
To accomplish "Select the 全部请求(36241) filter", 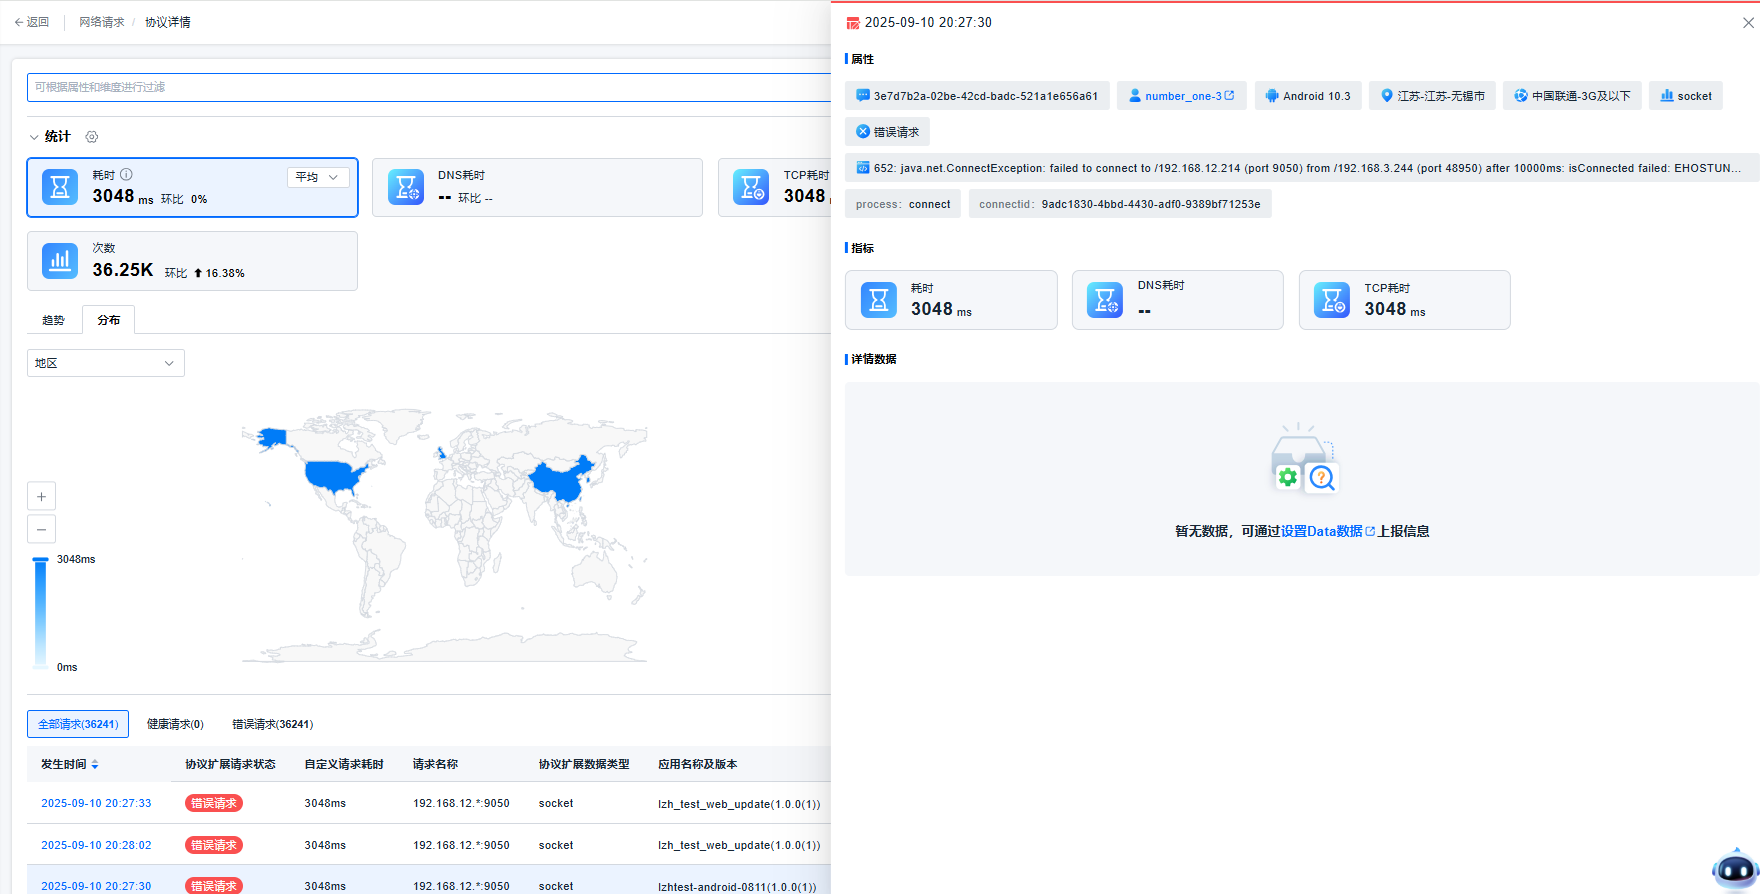I will [78, 724].
